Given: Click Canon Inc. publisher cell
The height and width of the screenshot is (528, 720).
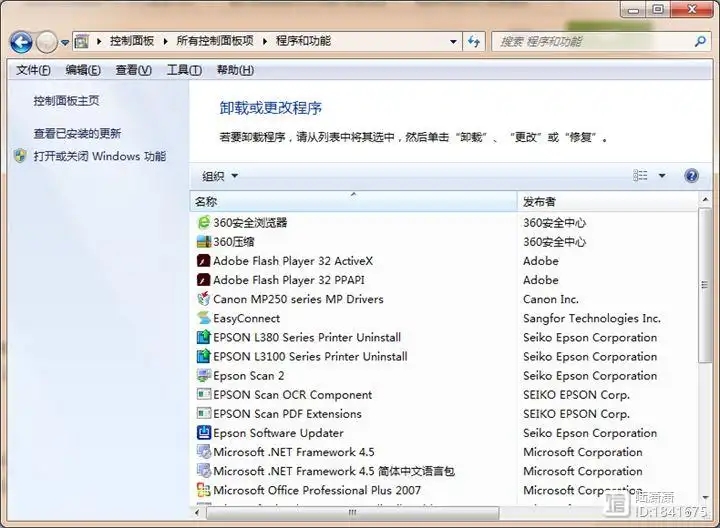Looking at the screenshot, I should [x=551, y=299].
